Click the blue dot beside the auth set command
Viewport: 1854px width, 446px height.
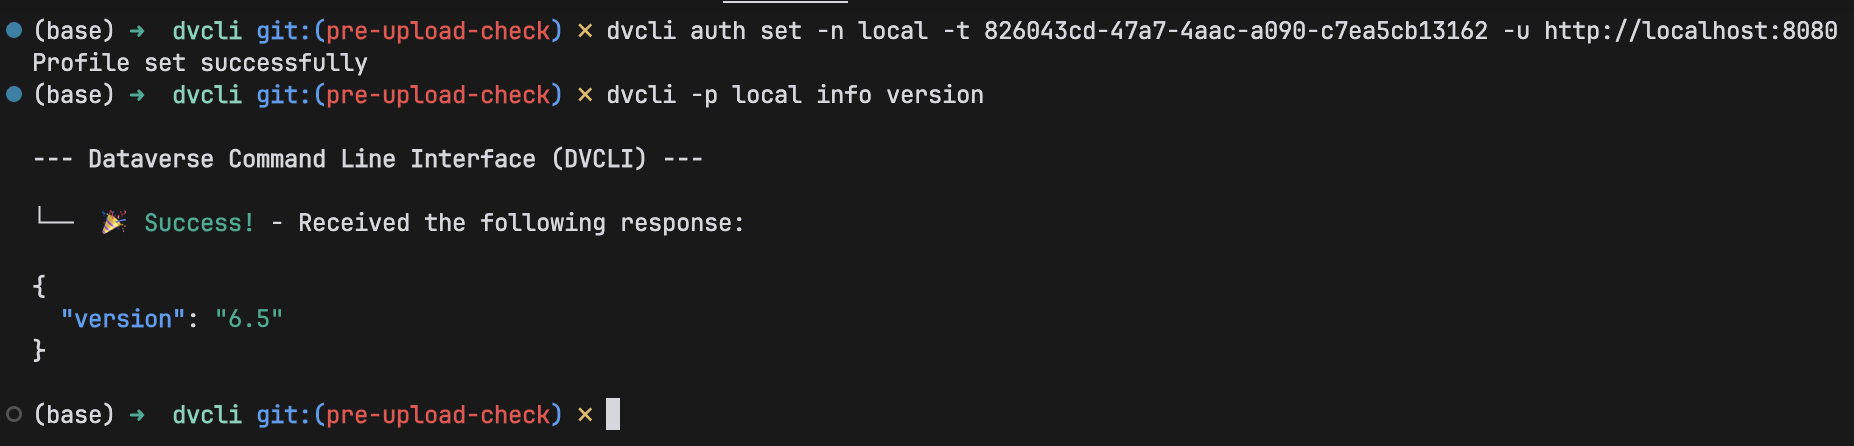pyautogui.click(x=14, y=31)
